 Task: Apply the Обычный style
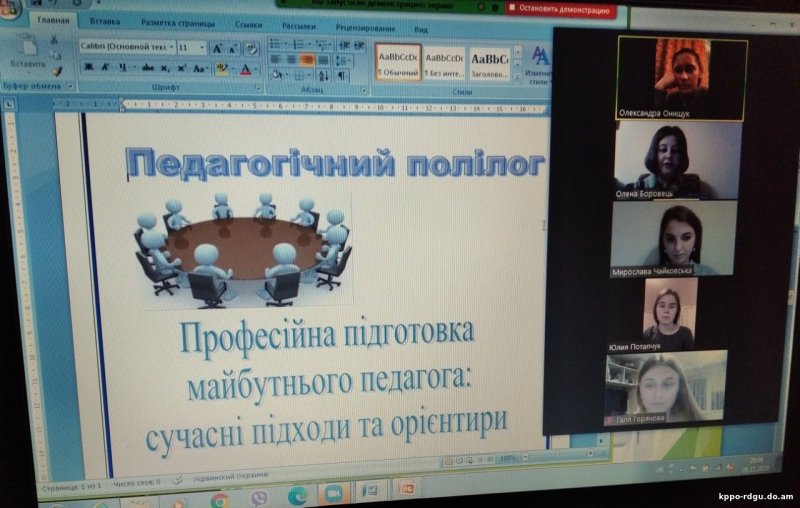click(398, 63)
